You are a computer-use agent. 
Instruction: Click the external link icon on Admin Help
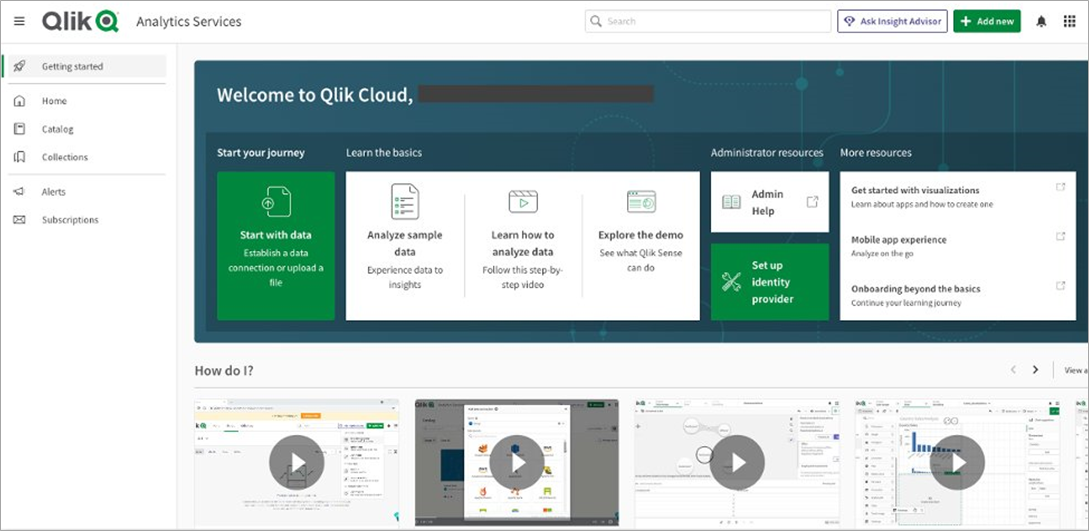(x=812, y=201)
